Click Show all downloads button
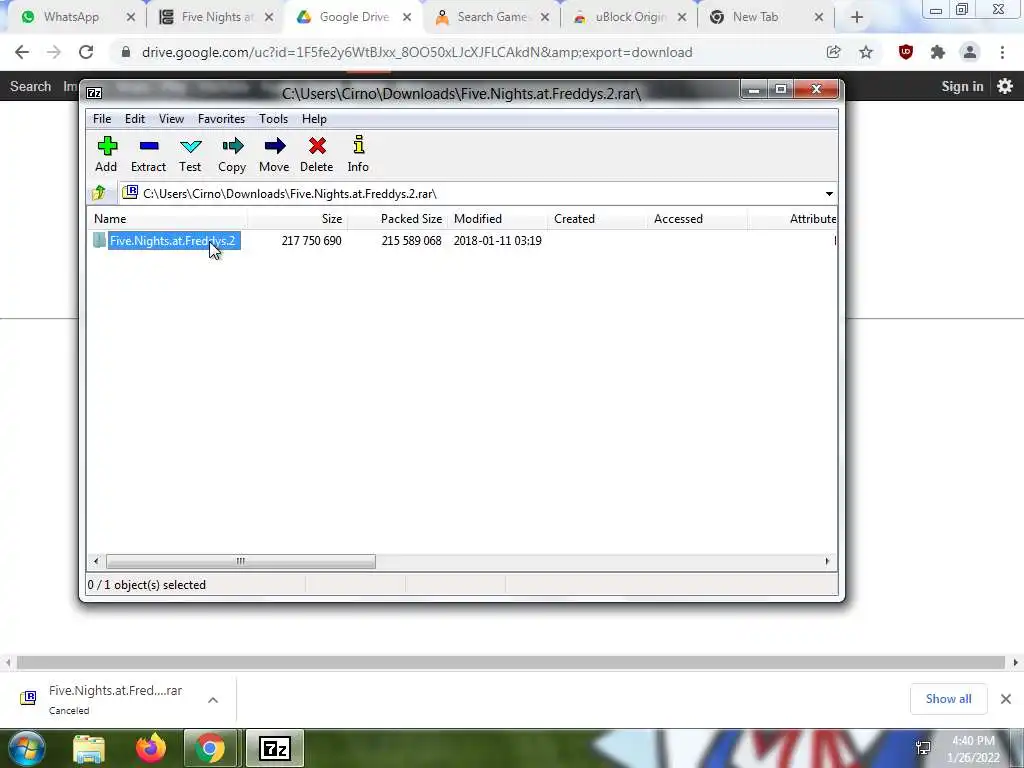Screen dimensions: 1024x768 pos(948,699)
